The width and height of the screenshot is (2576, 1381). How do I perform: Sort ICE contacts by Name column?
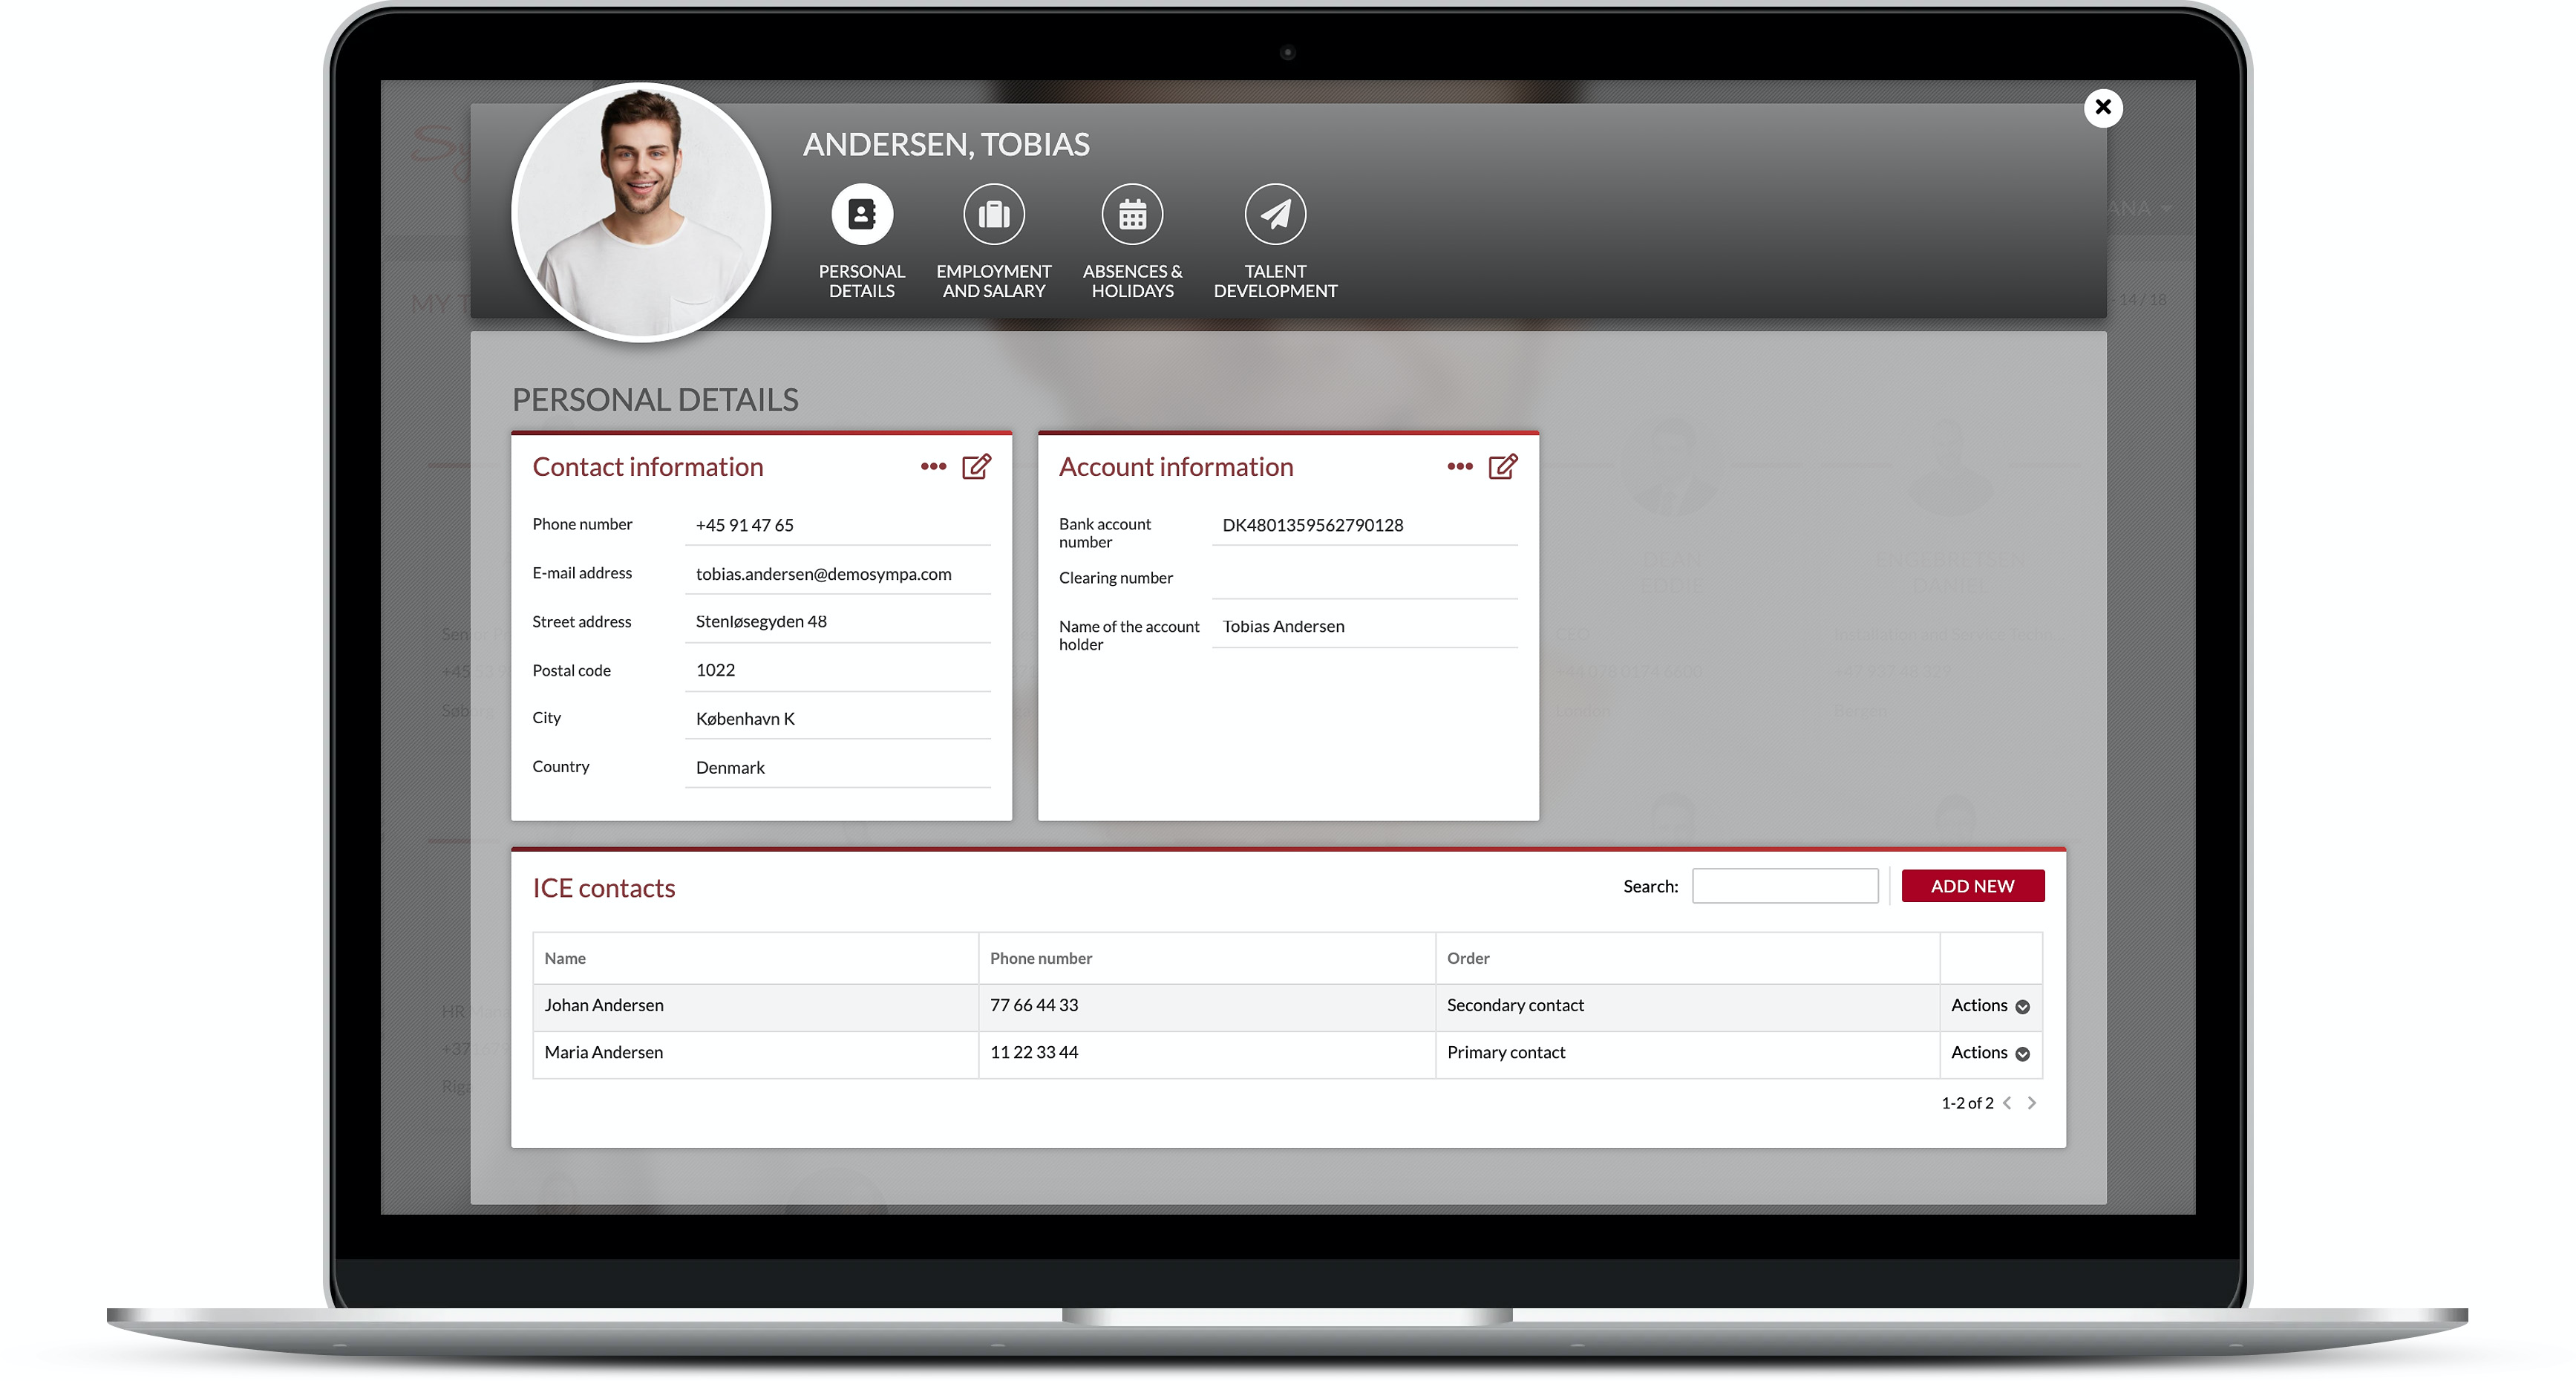[755, 958]
